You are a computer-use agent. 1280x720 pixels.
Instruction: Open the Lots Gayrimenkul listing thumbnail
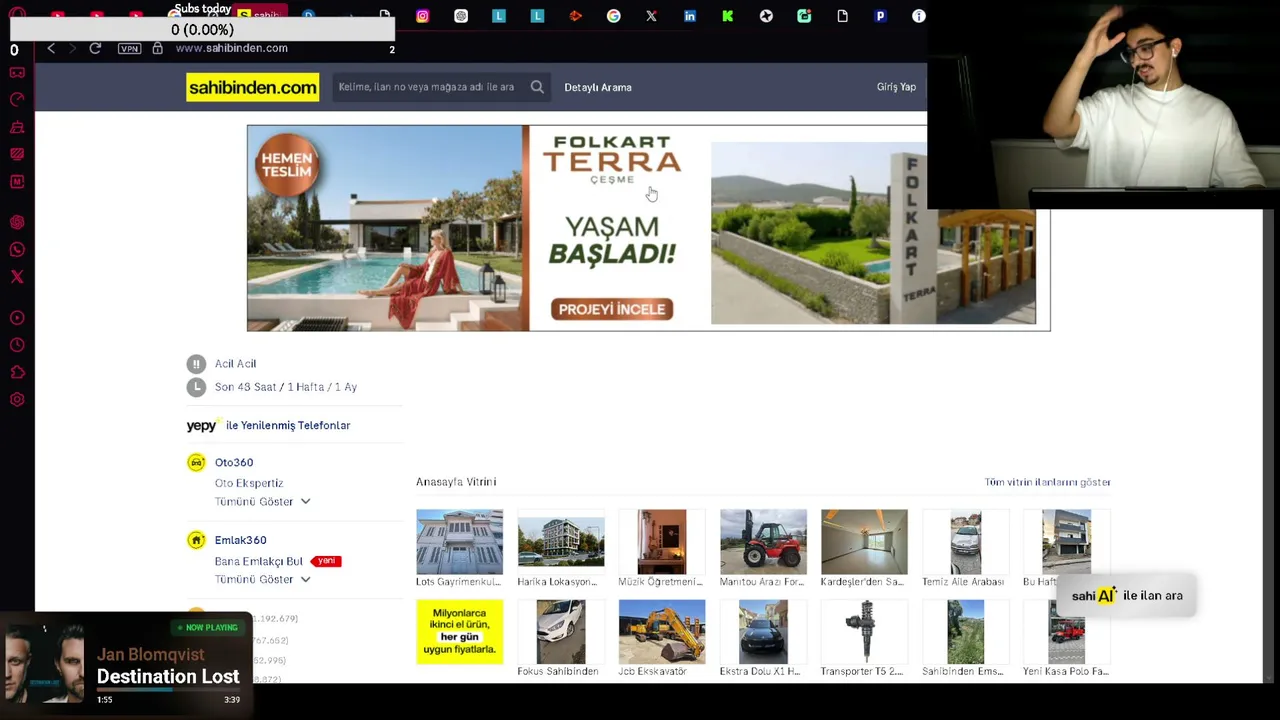click(x=459, y=542)
